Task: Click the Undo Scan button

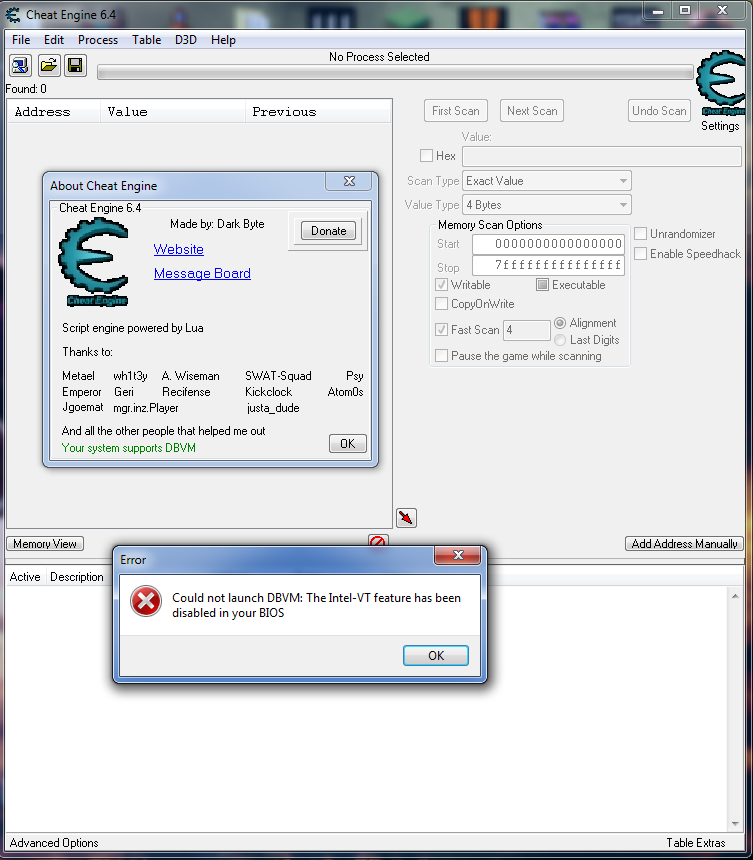Action: click(x=659, y=111)
